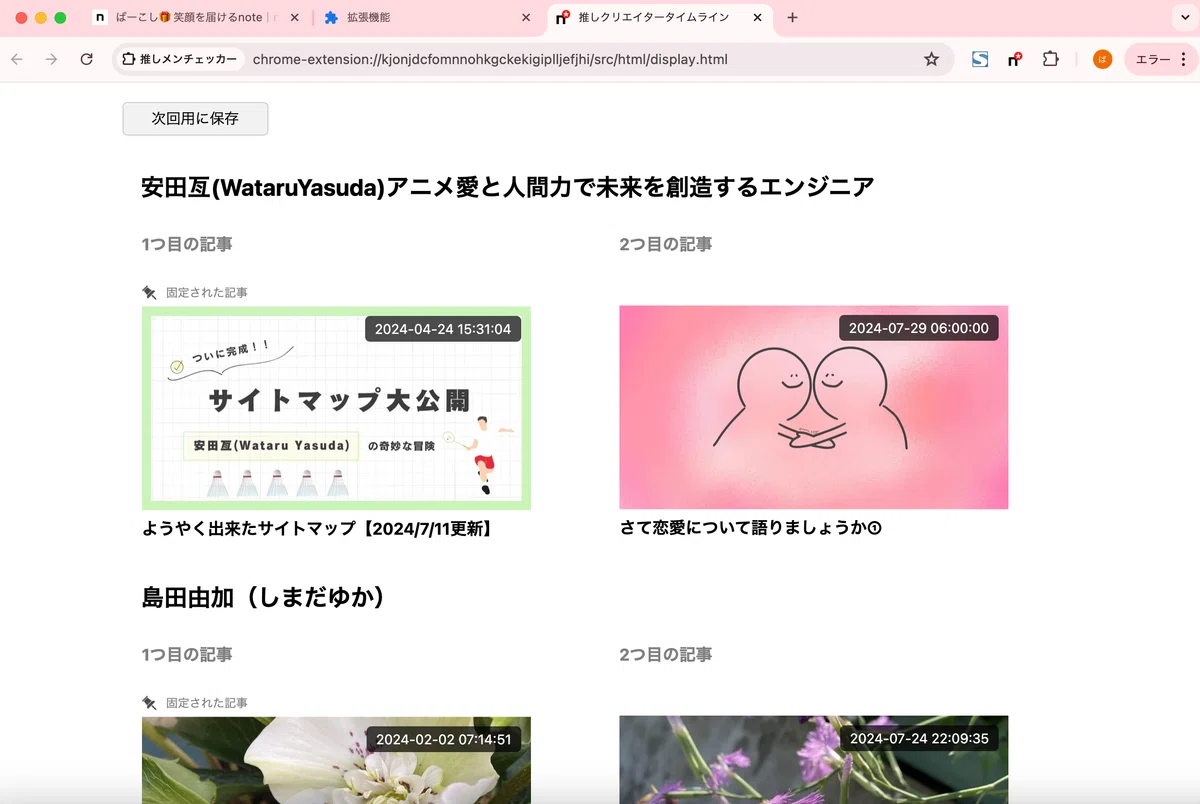Screen dimensions: 1200x804
Task: Open the extensions puzzle piece menu
Action: [x=1050, y=60]
